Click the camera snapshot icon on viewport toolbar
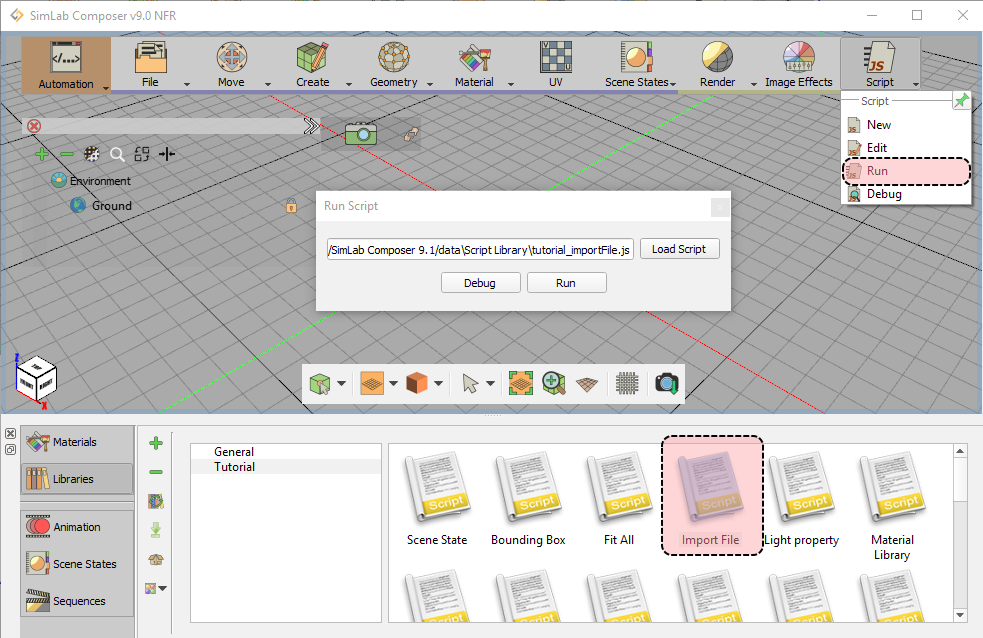This screenshot has height=638, width=983. pyautogui.click(x=666, y=383)
